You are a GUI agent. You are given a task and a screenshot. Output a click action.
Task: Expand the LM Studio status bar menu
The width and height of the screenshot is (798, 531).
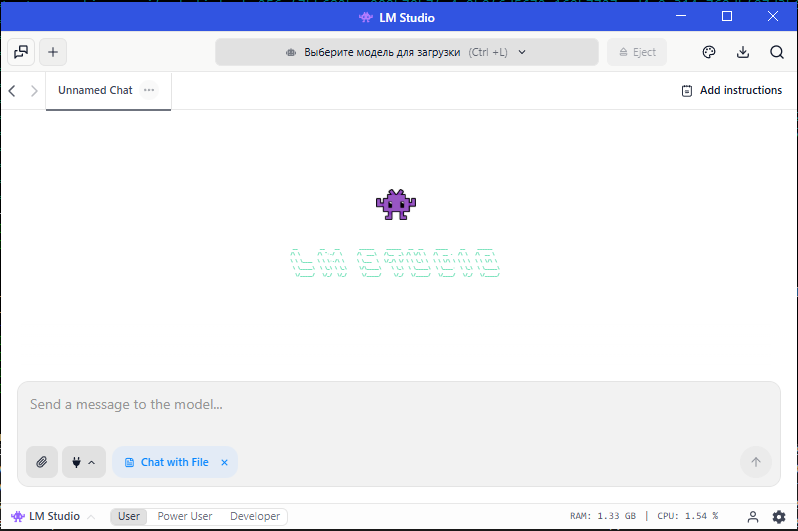54,517
